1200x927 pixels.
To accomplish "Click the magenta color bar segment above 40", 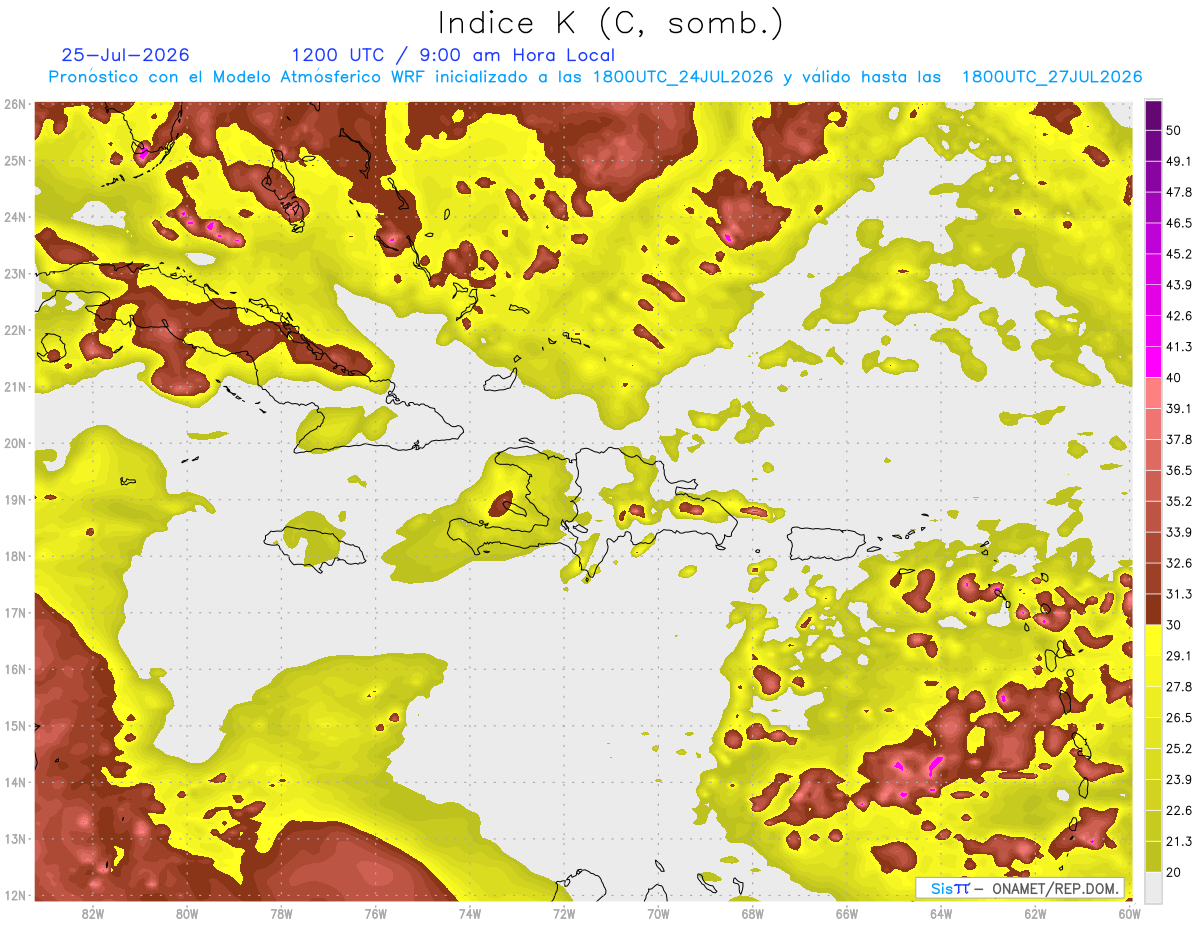I will 1153,360.
